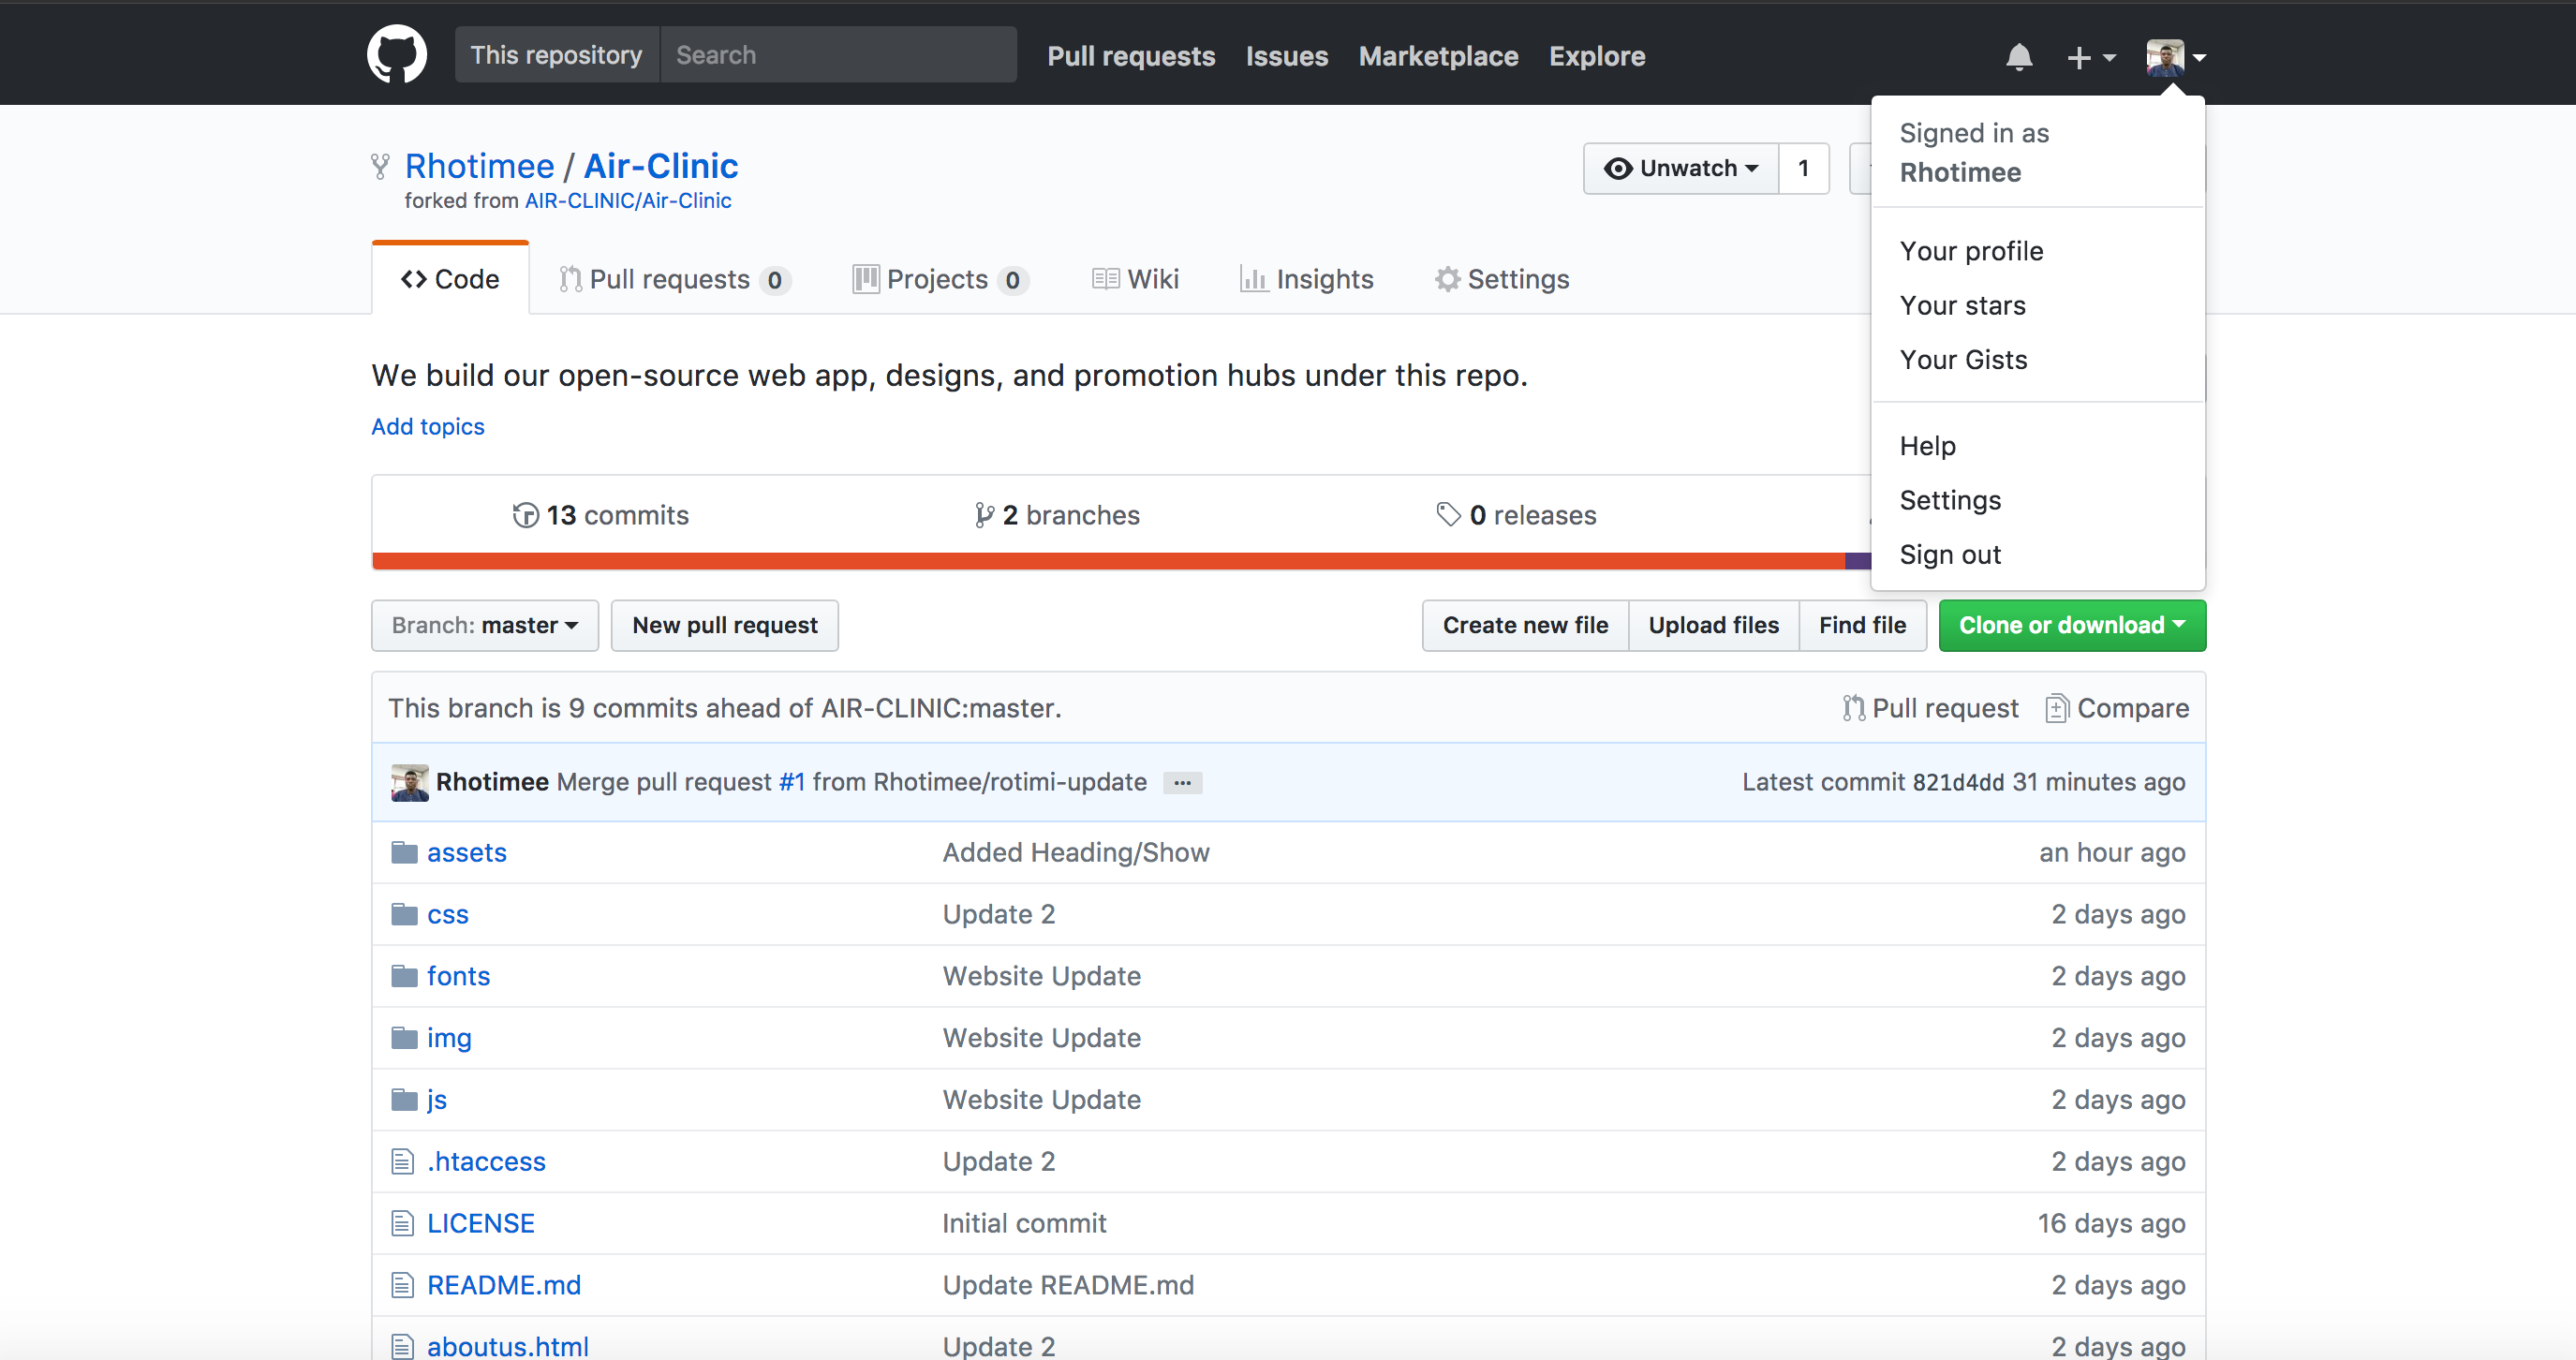Select Your Gists from user menu
2576x1360 pixels.
(x=2038, y=359)
